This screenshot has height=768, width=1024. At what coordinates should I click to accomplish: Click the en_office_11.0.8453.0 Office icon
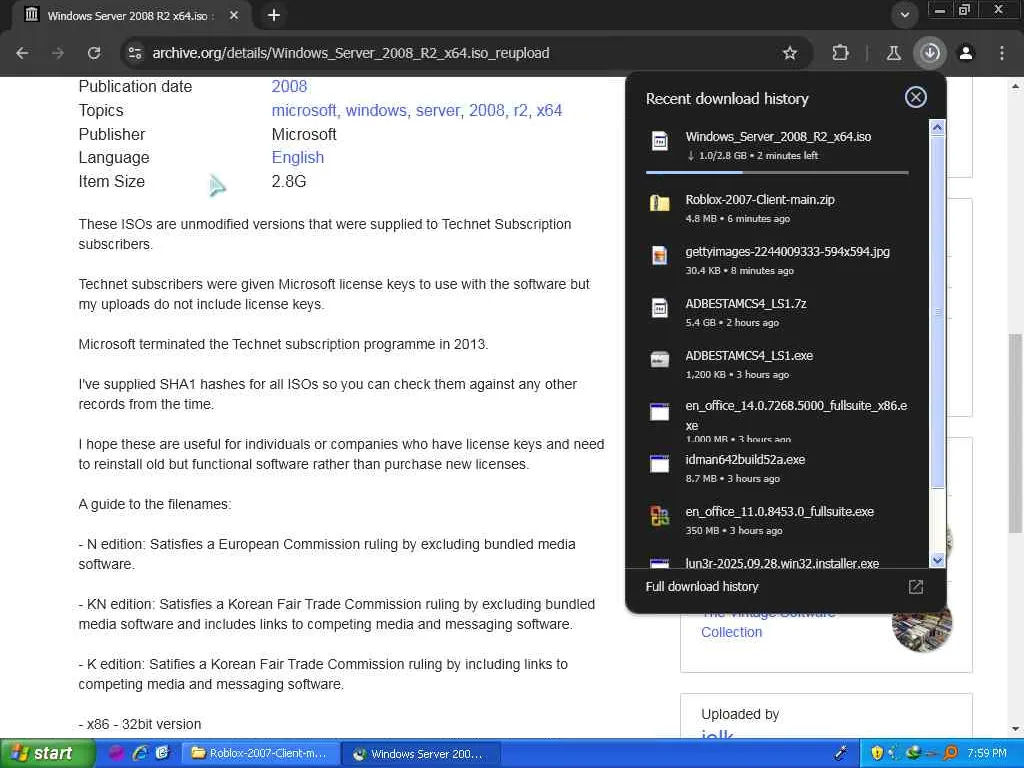(x=660, y=516)
